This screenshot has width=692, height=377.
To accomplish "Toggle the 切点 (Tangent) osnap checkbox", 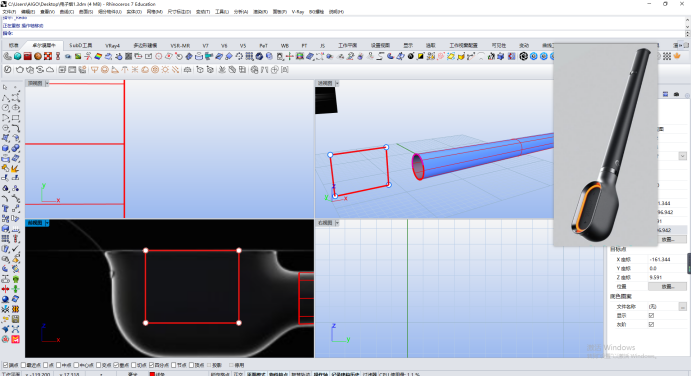I will [133, 366].
